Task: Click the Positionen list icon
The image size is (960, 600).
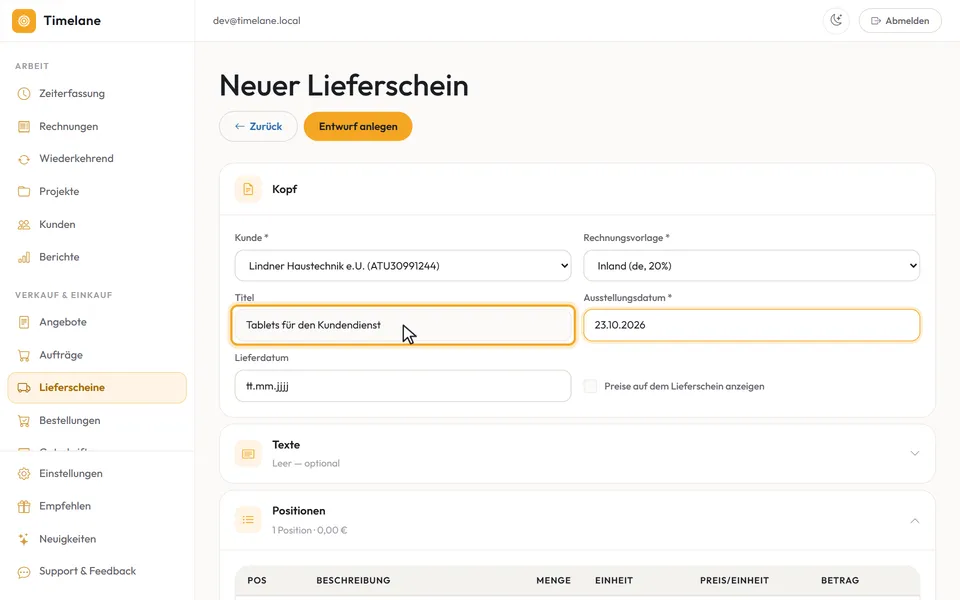Action: (x=248, y=520)
